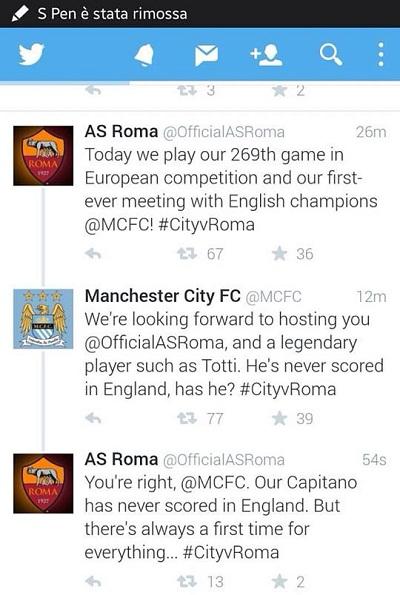The height and width of the screenshot is (595, 400).
Task: Reply to the 269th game tweet
Action: 93,253
